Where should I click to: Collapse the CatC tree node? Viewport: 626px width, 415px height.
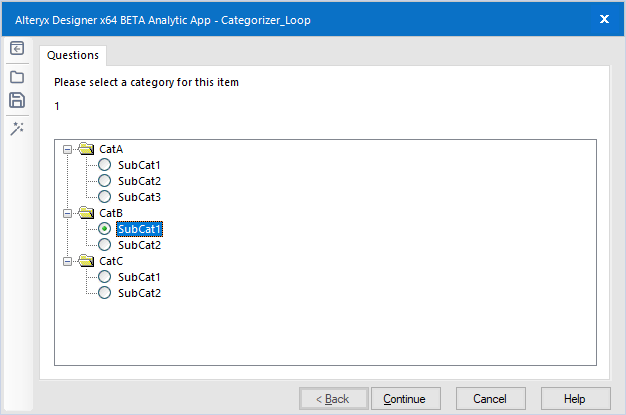68,261
